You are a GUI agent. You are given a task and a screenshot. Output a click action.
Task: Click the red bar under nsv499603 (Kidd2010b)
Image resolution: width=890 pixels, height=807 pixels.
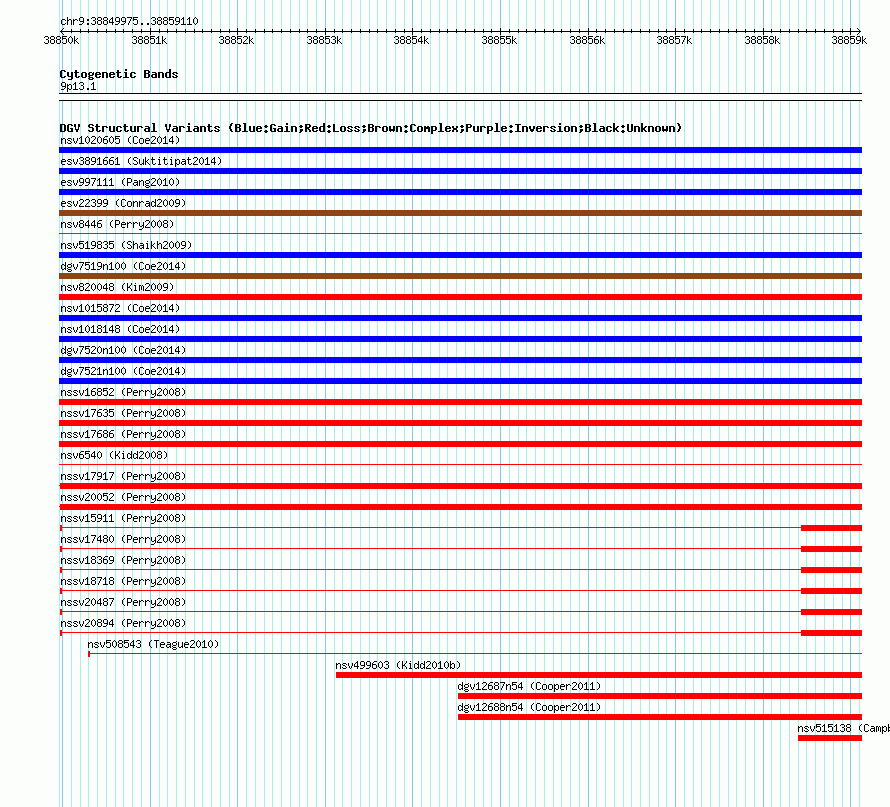[x=599, y=675]
